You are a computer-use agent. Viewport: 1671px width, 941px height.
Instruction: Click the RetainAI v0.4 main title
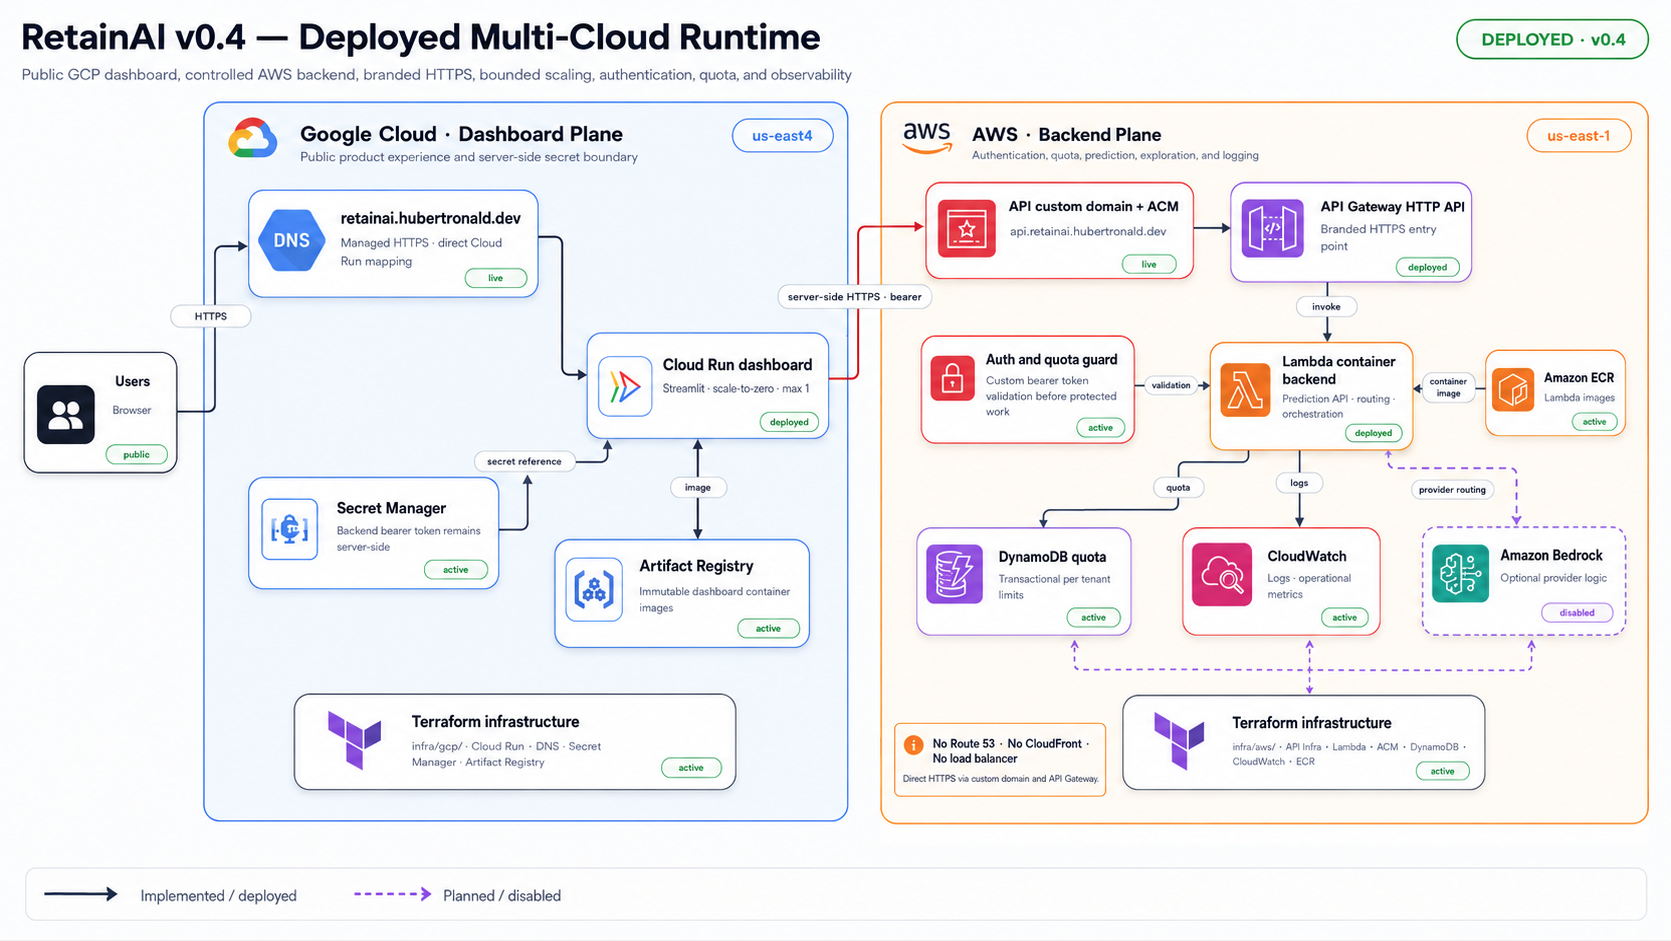(421, 37)
